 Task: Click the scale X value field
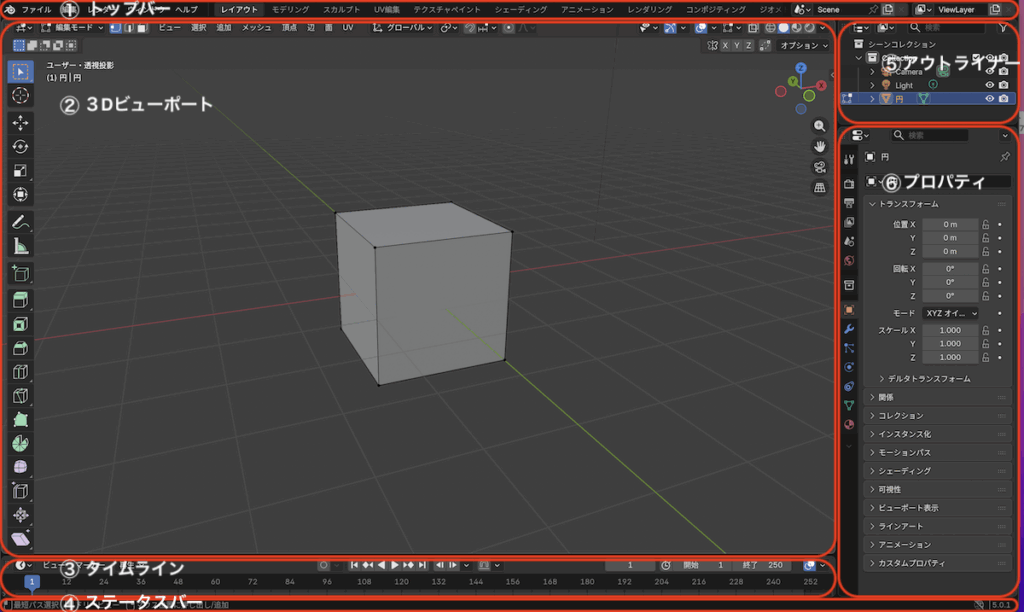[950, 330]
